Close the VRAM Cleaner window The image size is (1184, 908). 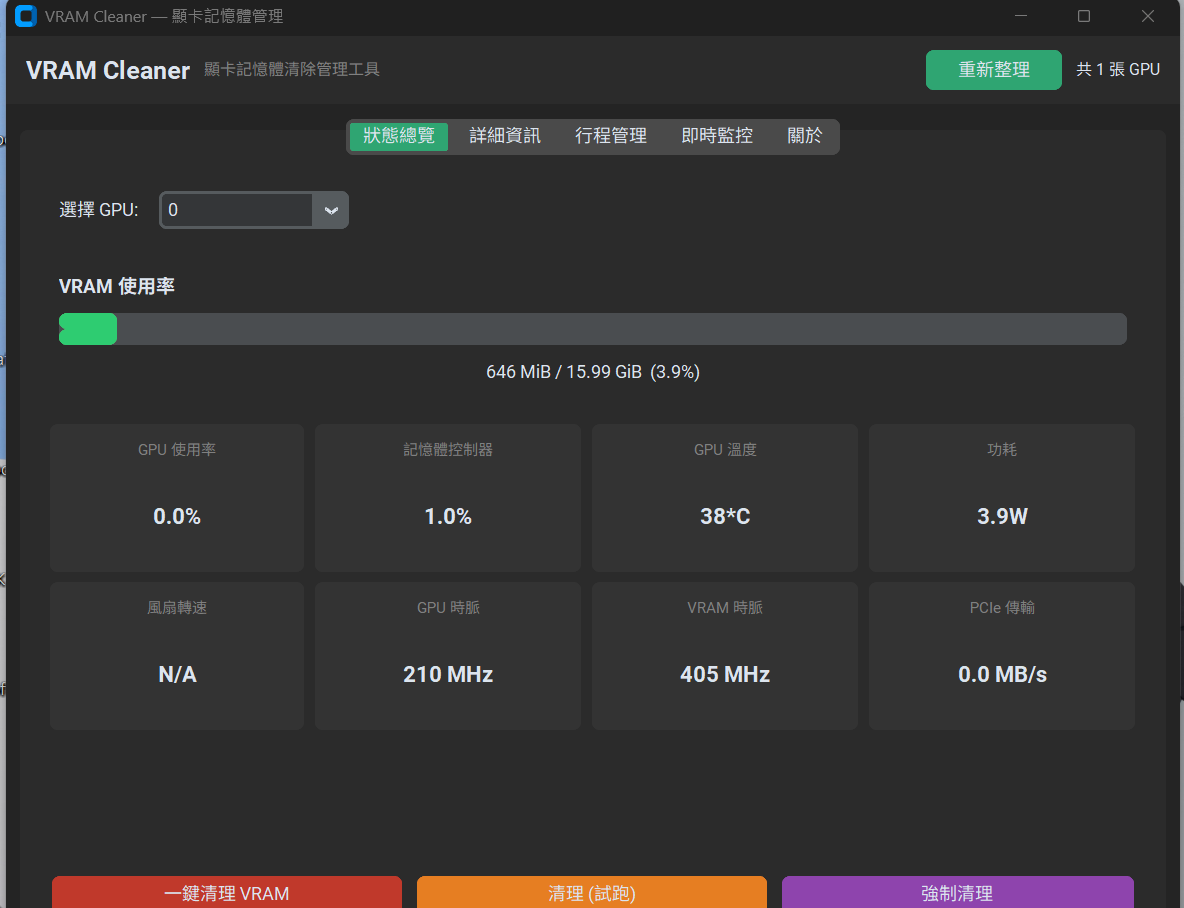coord(1148,16)
